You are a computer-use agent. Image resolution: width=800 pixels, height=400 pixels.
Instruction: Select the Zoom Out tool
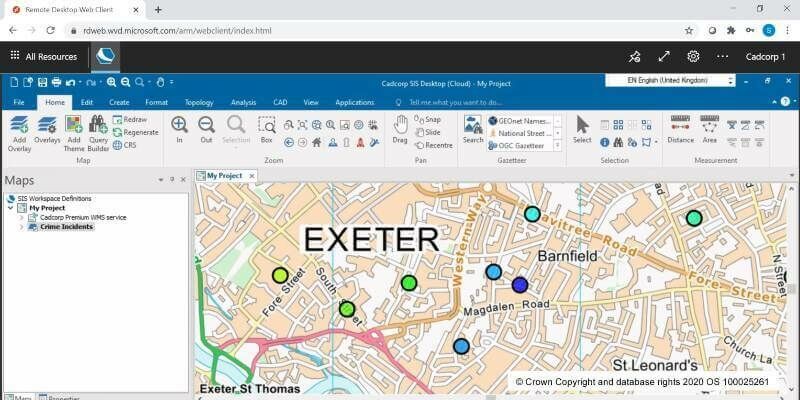(x=206, y=130)
